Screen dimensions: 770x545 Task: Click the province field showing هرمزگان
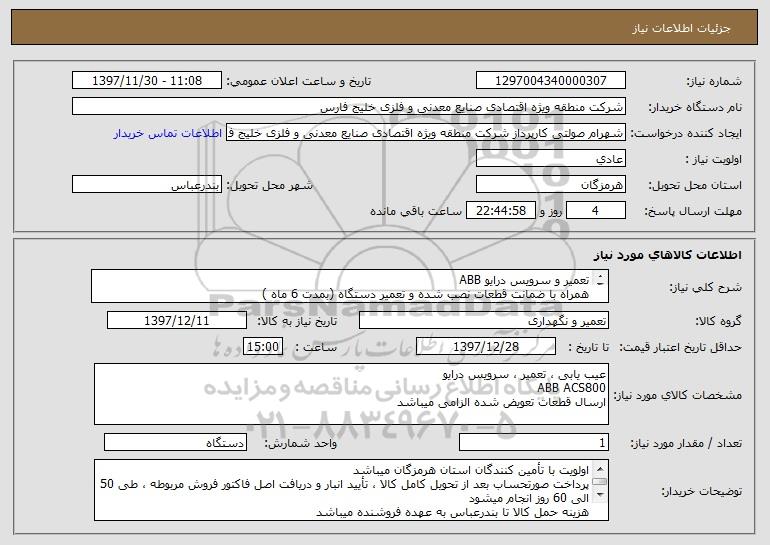(x=550, y=185)
